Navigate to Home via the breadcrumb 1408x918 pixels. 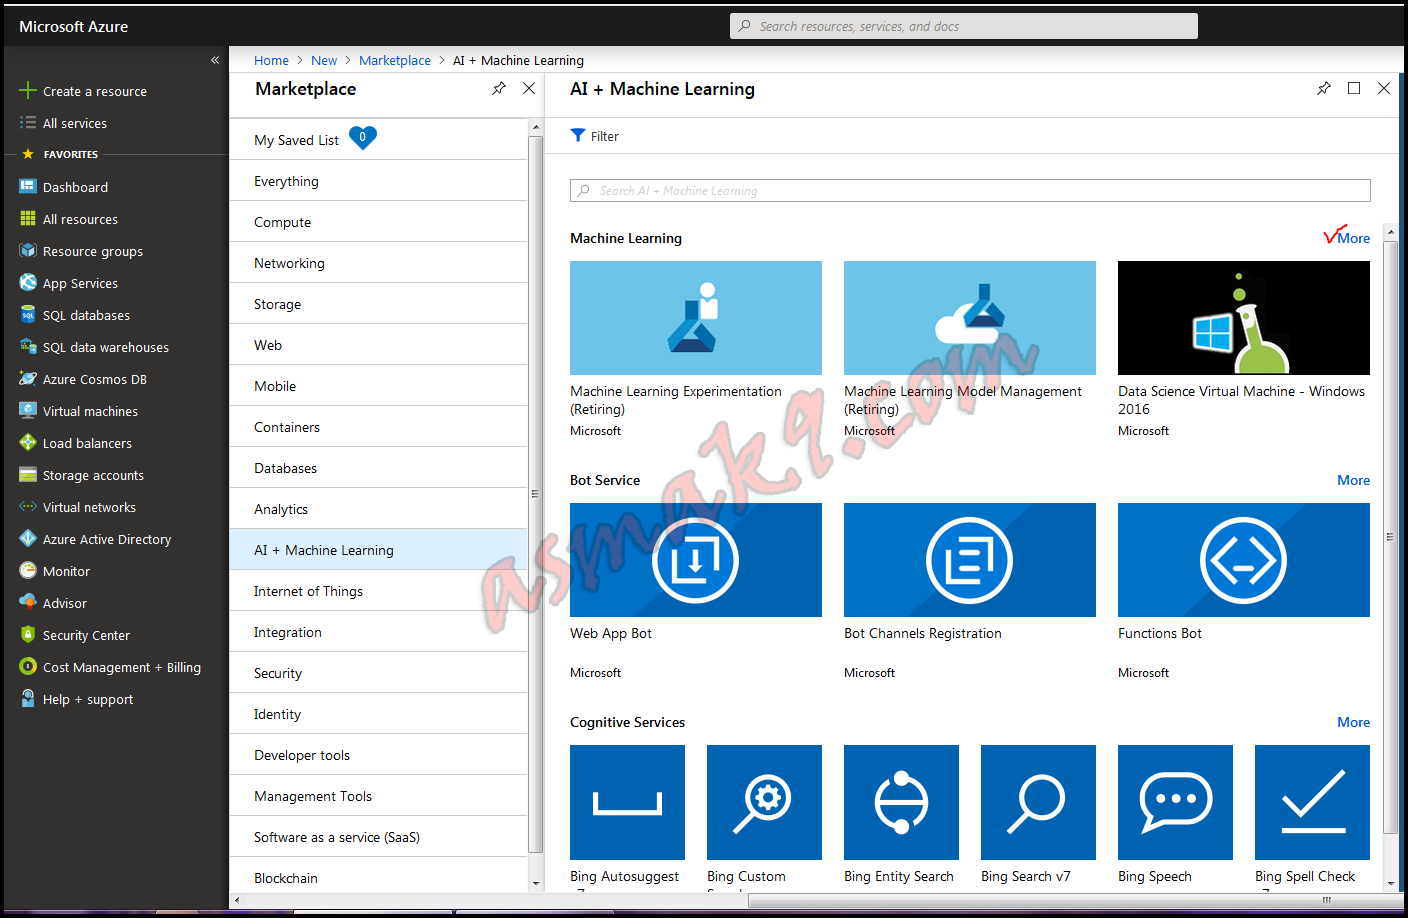(271, 60)
